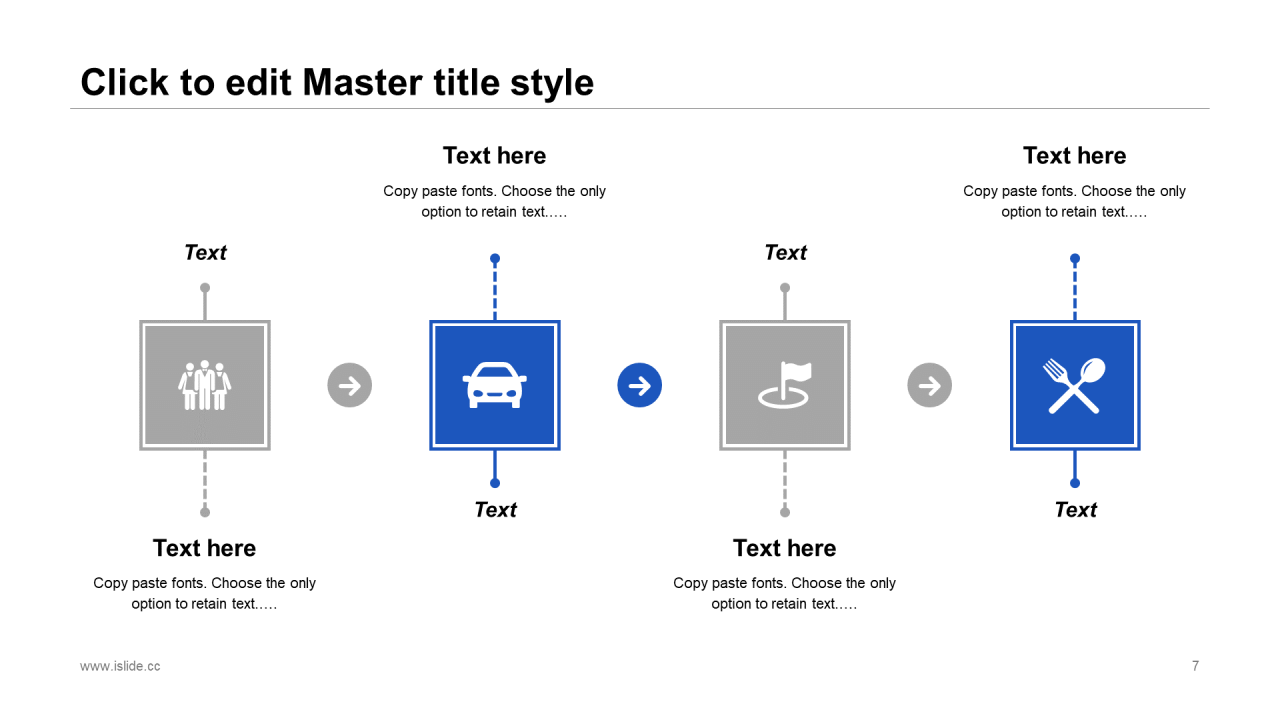Click gray arrow circle between people and car
Viewport: 1280px width, 720px height.
pyautogui.click(x=350, y=385)
